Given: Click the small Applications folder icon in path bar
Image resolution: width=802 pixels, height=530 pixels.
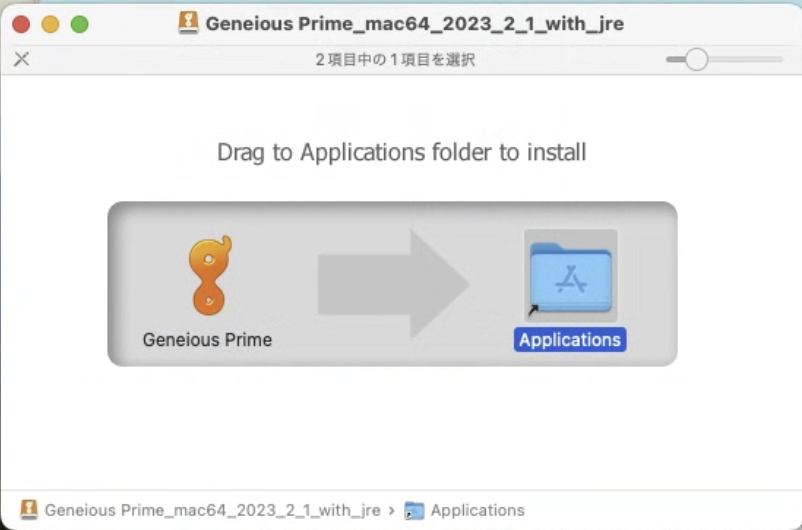Looking at the screenshot, I should [414, 511].
